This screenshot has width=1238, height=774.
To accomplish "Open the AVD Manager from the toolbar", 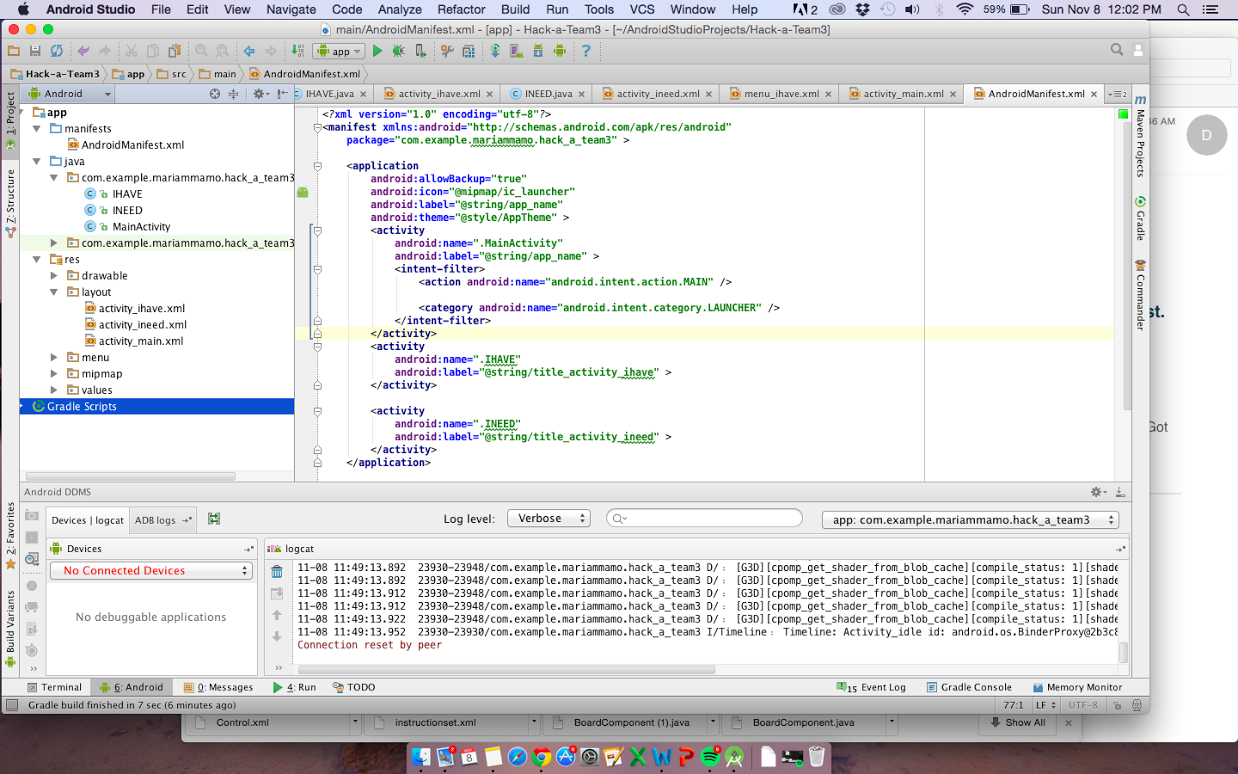I will [x=517, y=51].
